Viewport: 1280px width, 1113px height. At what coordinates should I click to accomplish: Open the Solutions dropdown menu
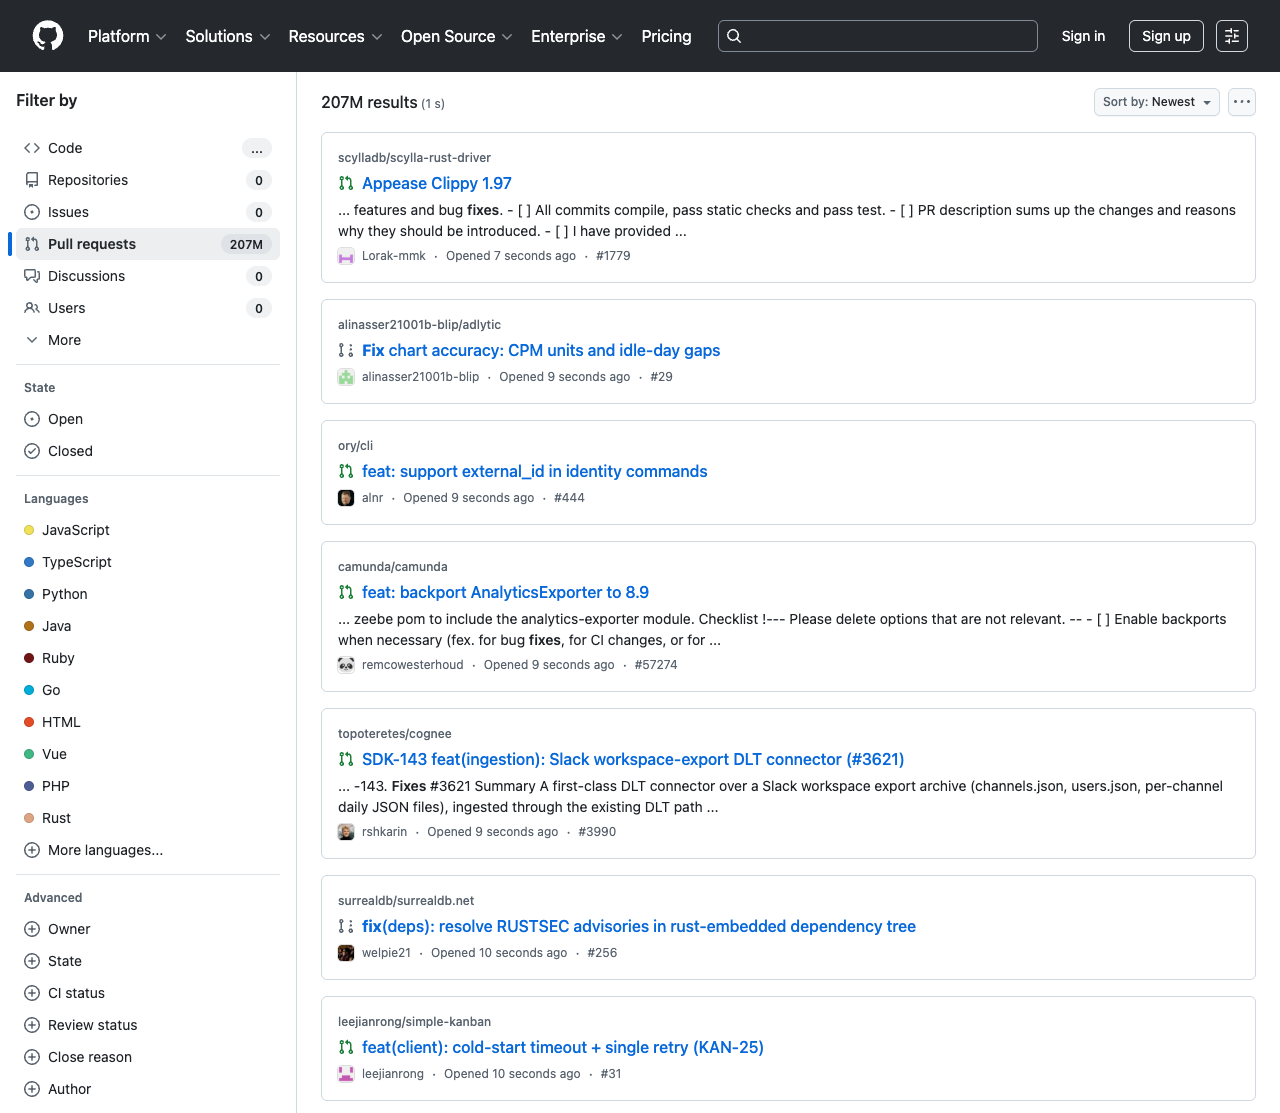tap(228, 36)
